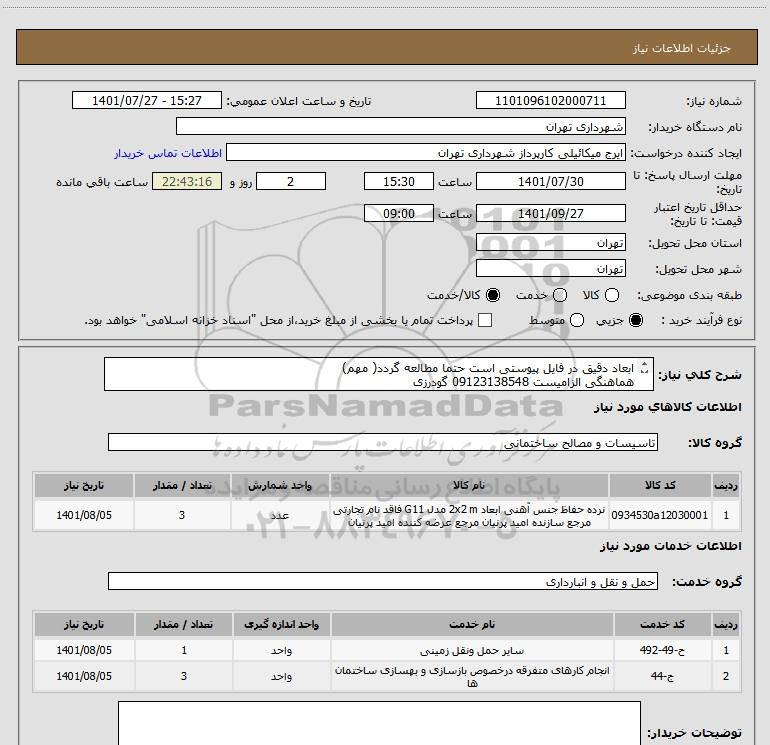Screen dimensions: 770x745
Task: Click the countdown timer 22:43:16
Action: [x=187, y=182]
